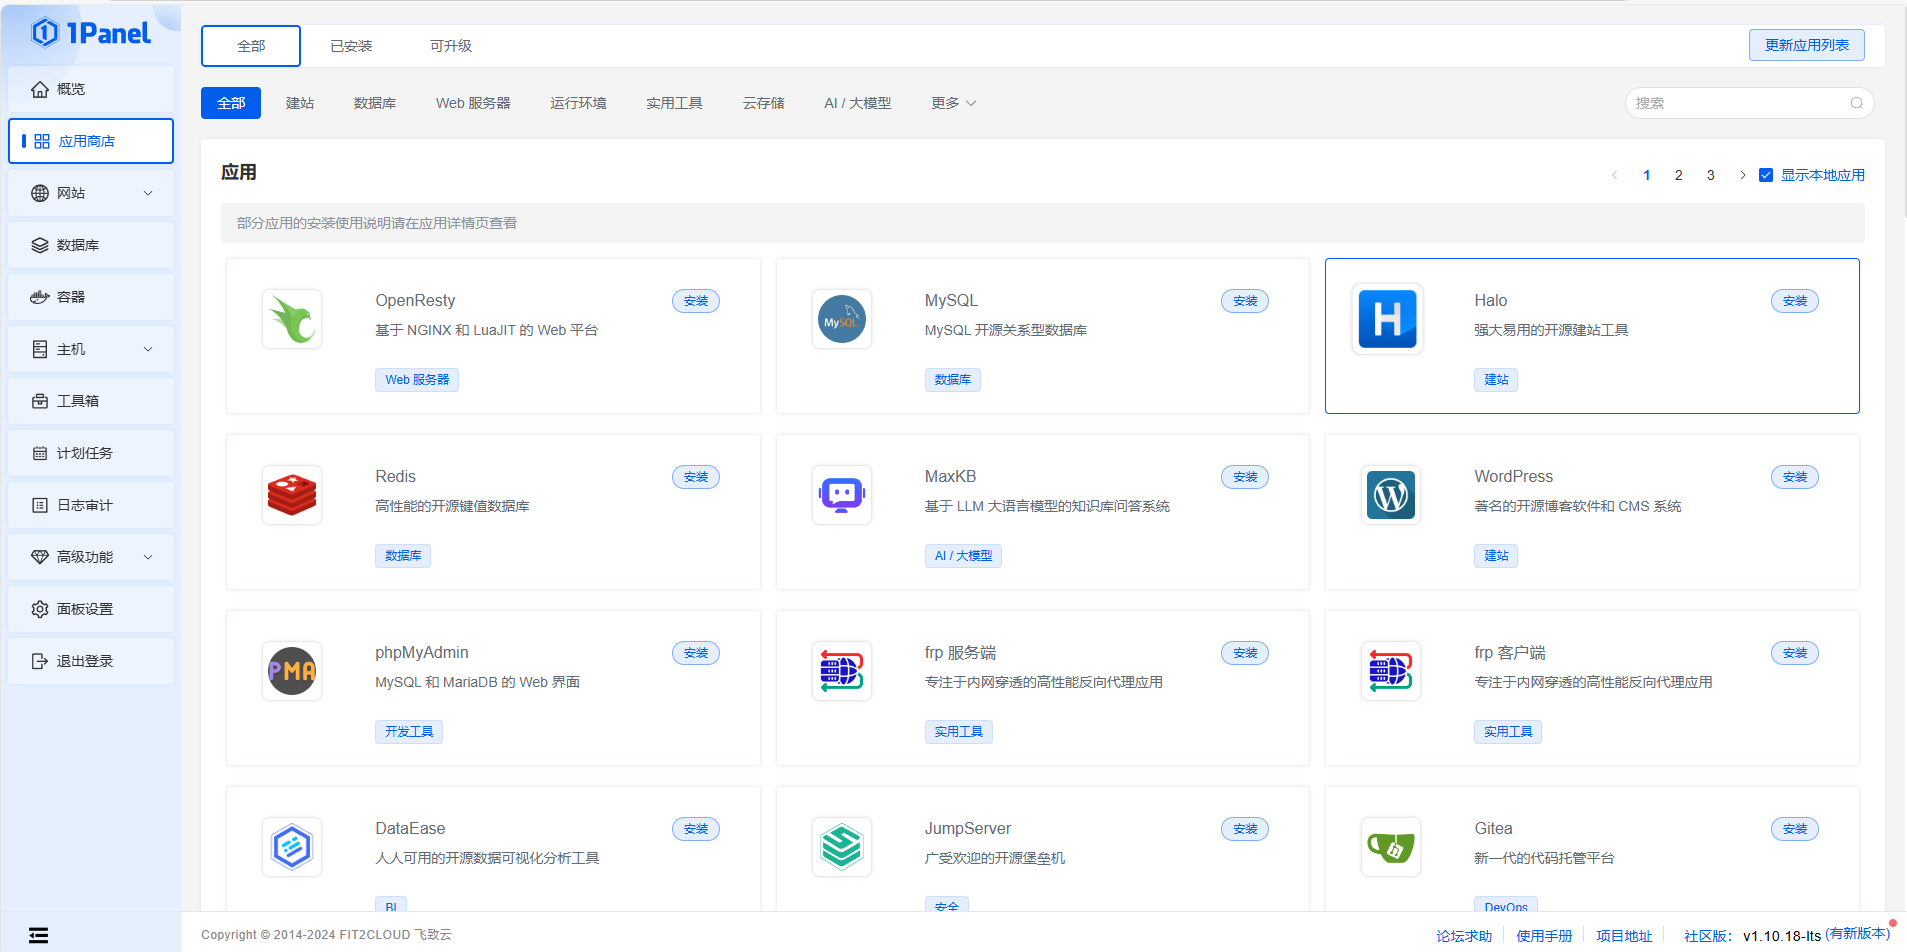Expand the 主机 sidebar submenu arrow
Viewport: 1907px width, 952px height.
pos(148,349)
